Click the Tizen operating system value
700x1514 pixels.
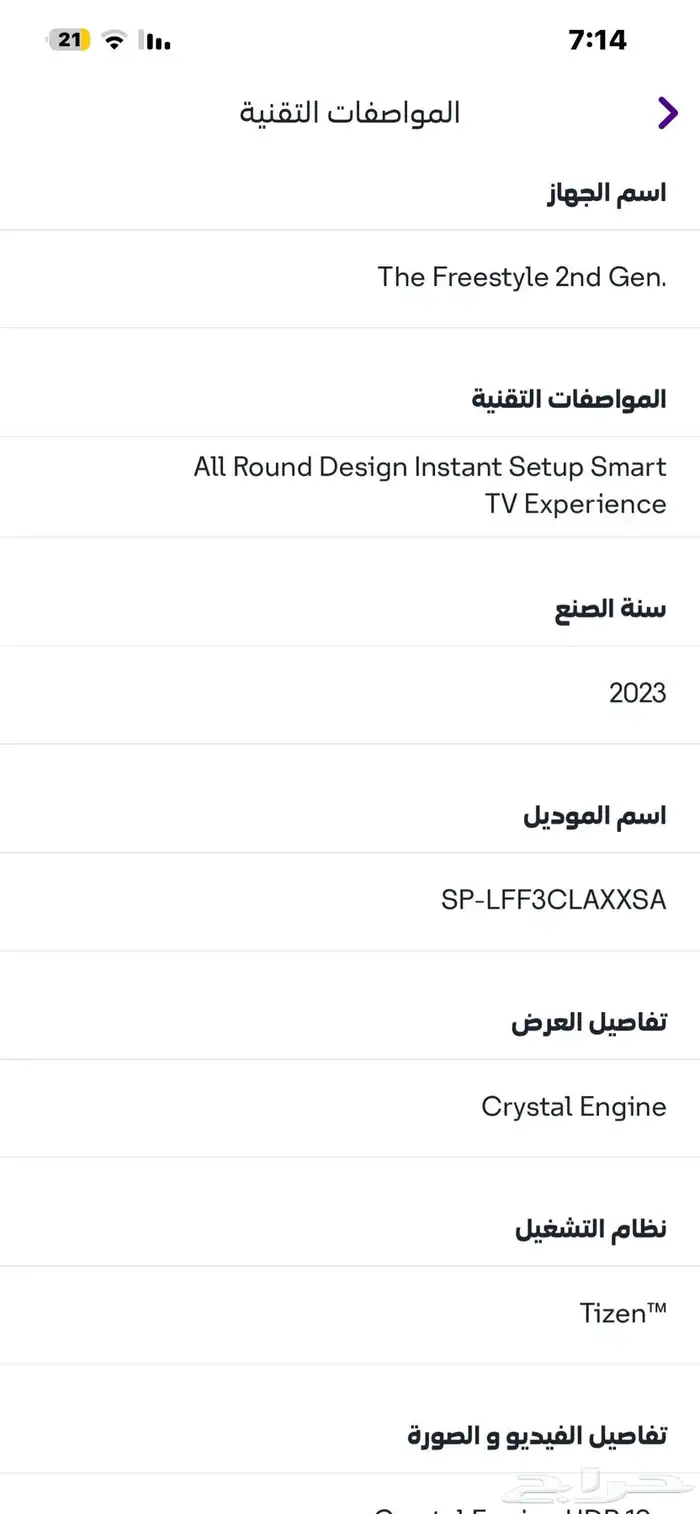622,1313
